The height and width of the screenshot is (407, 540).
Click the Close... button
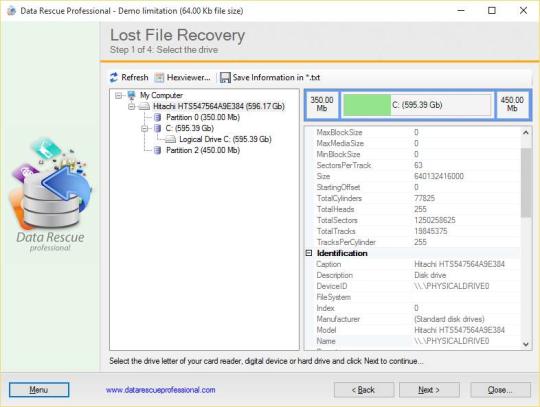coord(500,390)
